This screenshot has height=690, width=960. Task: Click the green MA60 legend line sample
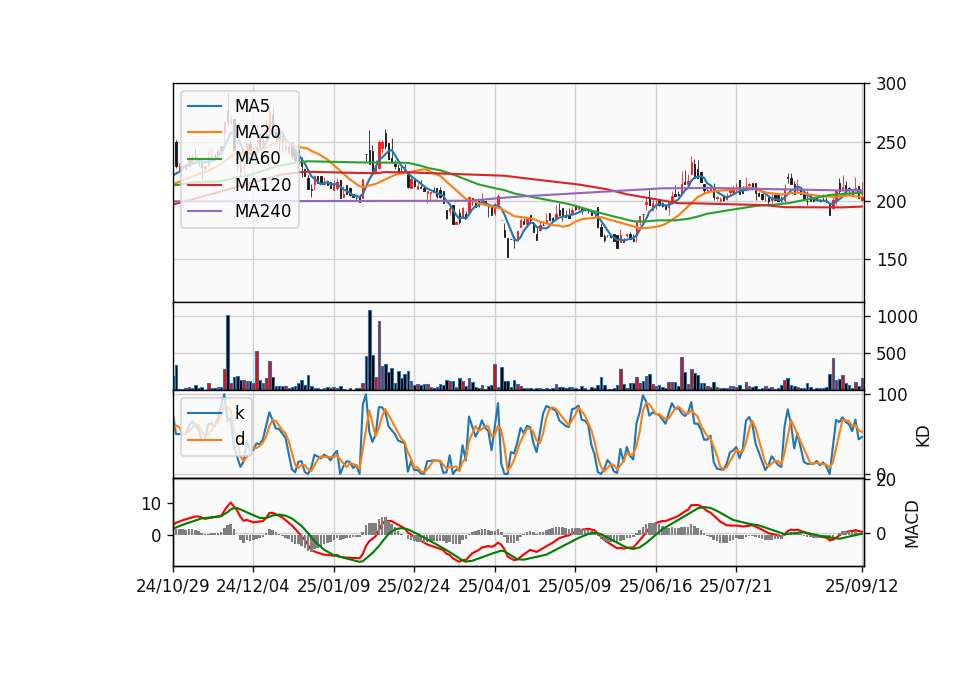click(204, 158)
